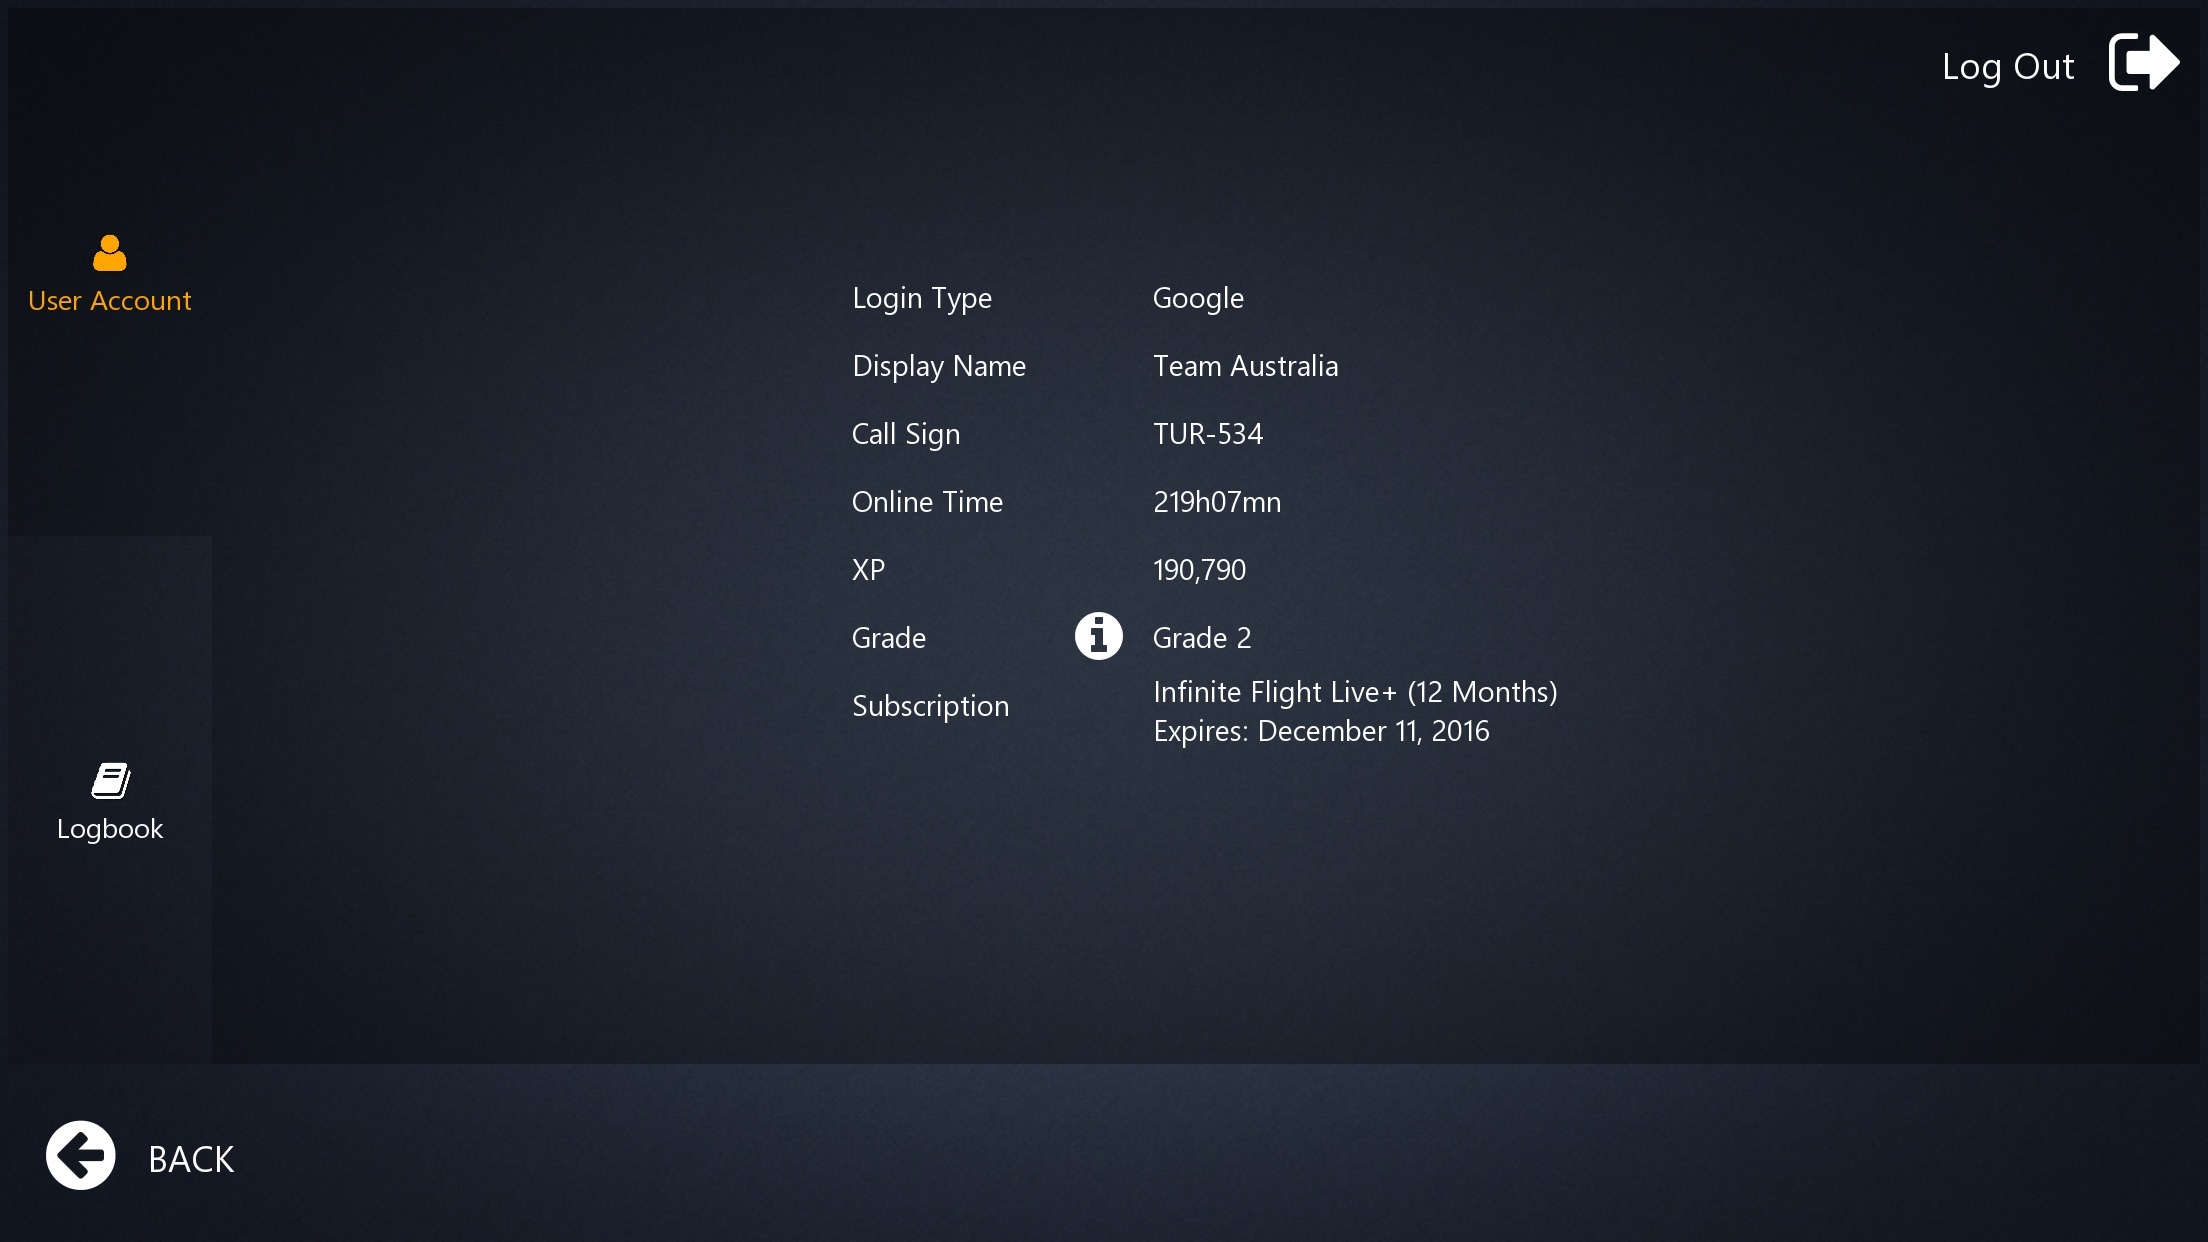Click the orange User Account person icon

110,253
